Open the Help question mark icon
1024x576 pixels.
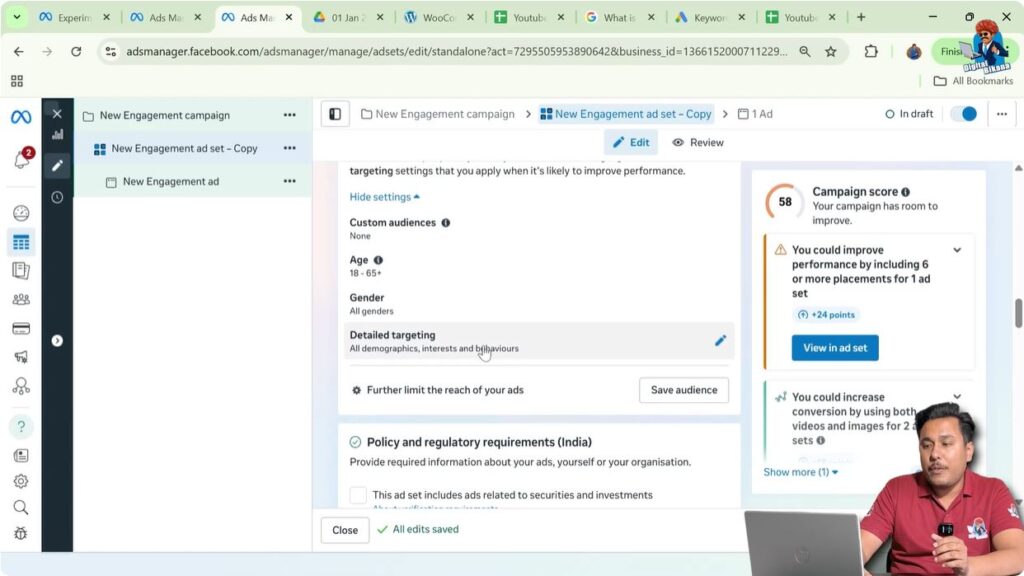tap(20, 426)
